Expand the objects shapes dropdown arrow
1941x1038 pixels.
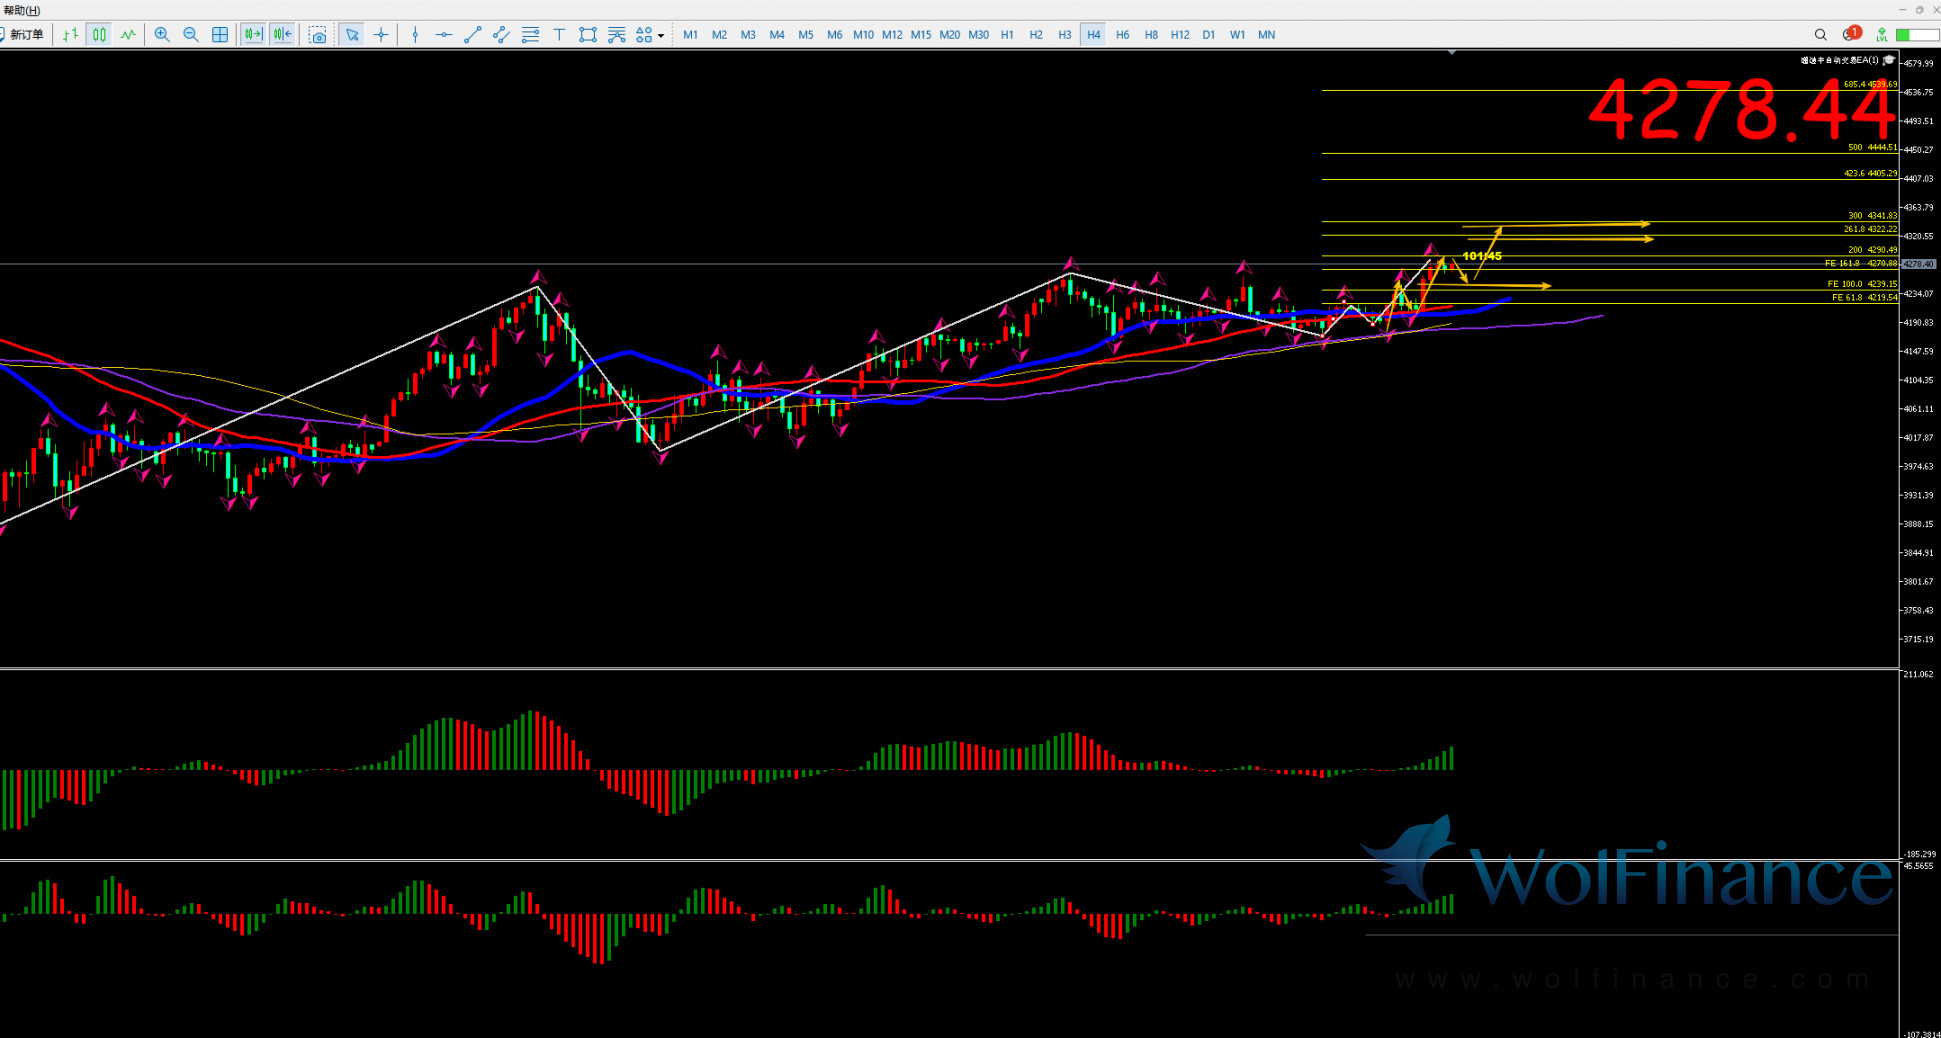point(661,36)
